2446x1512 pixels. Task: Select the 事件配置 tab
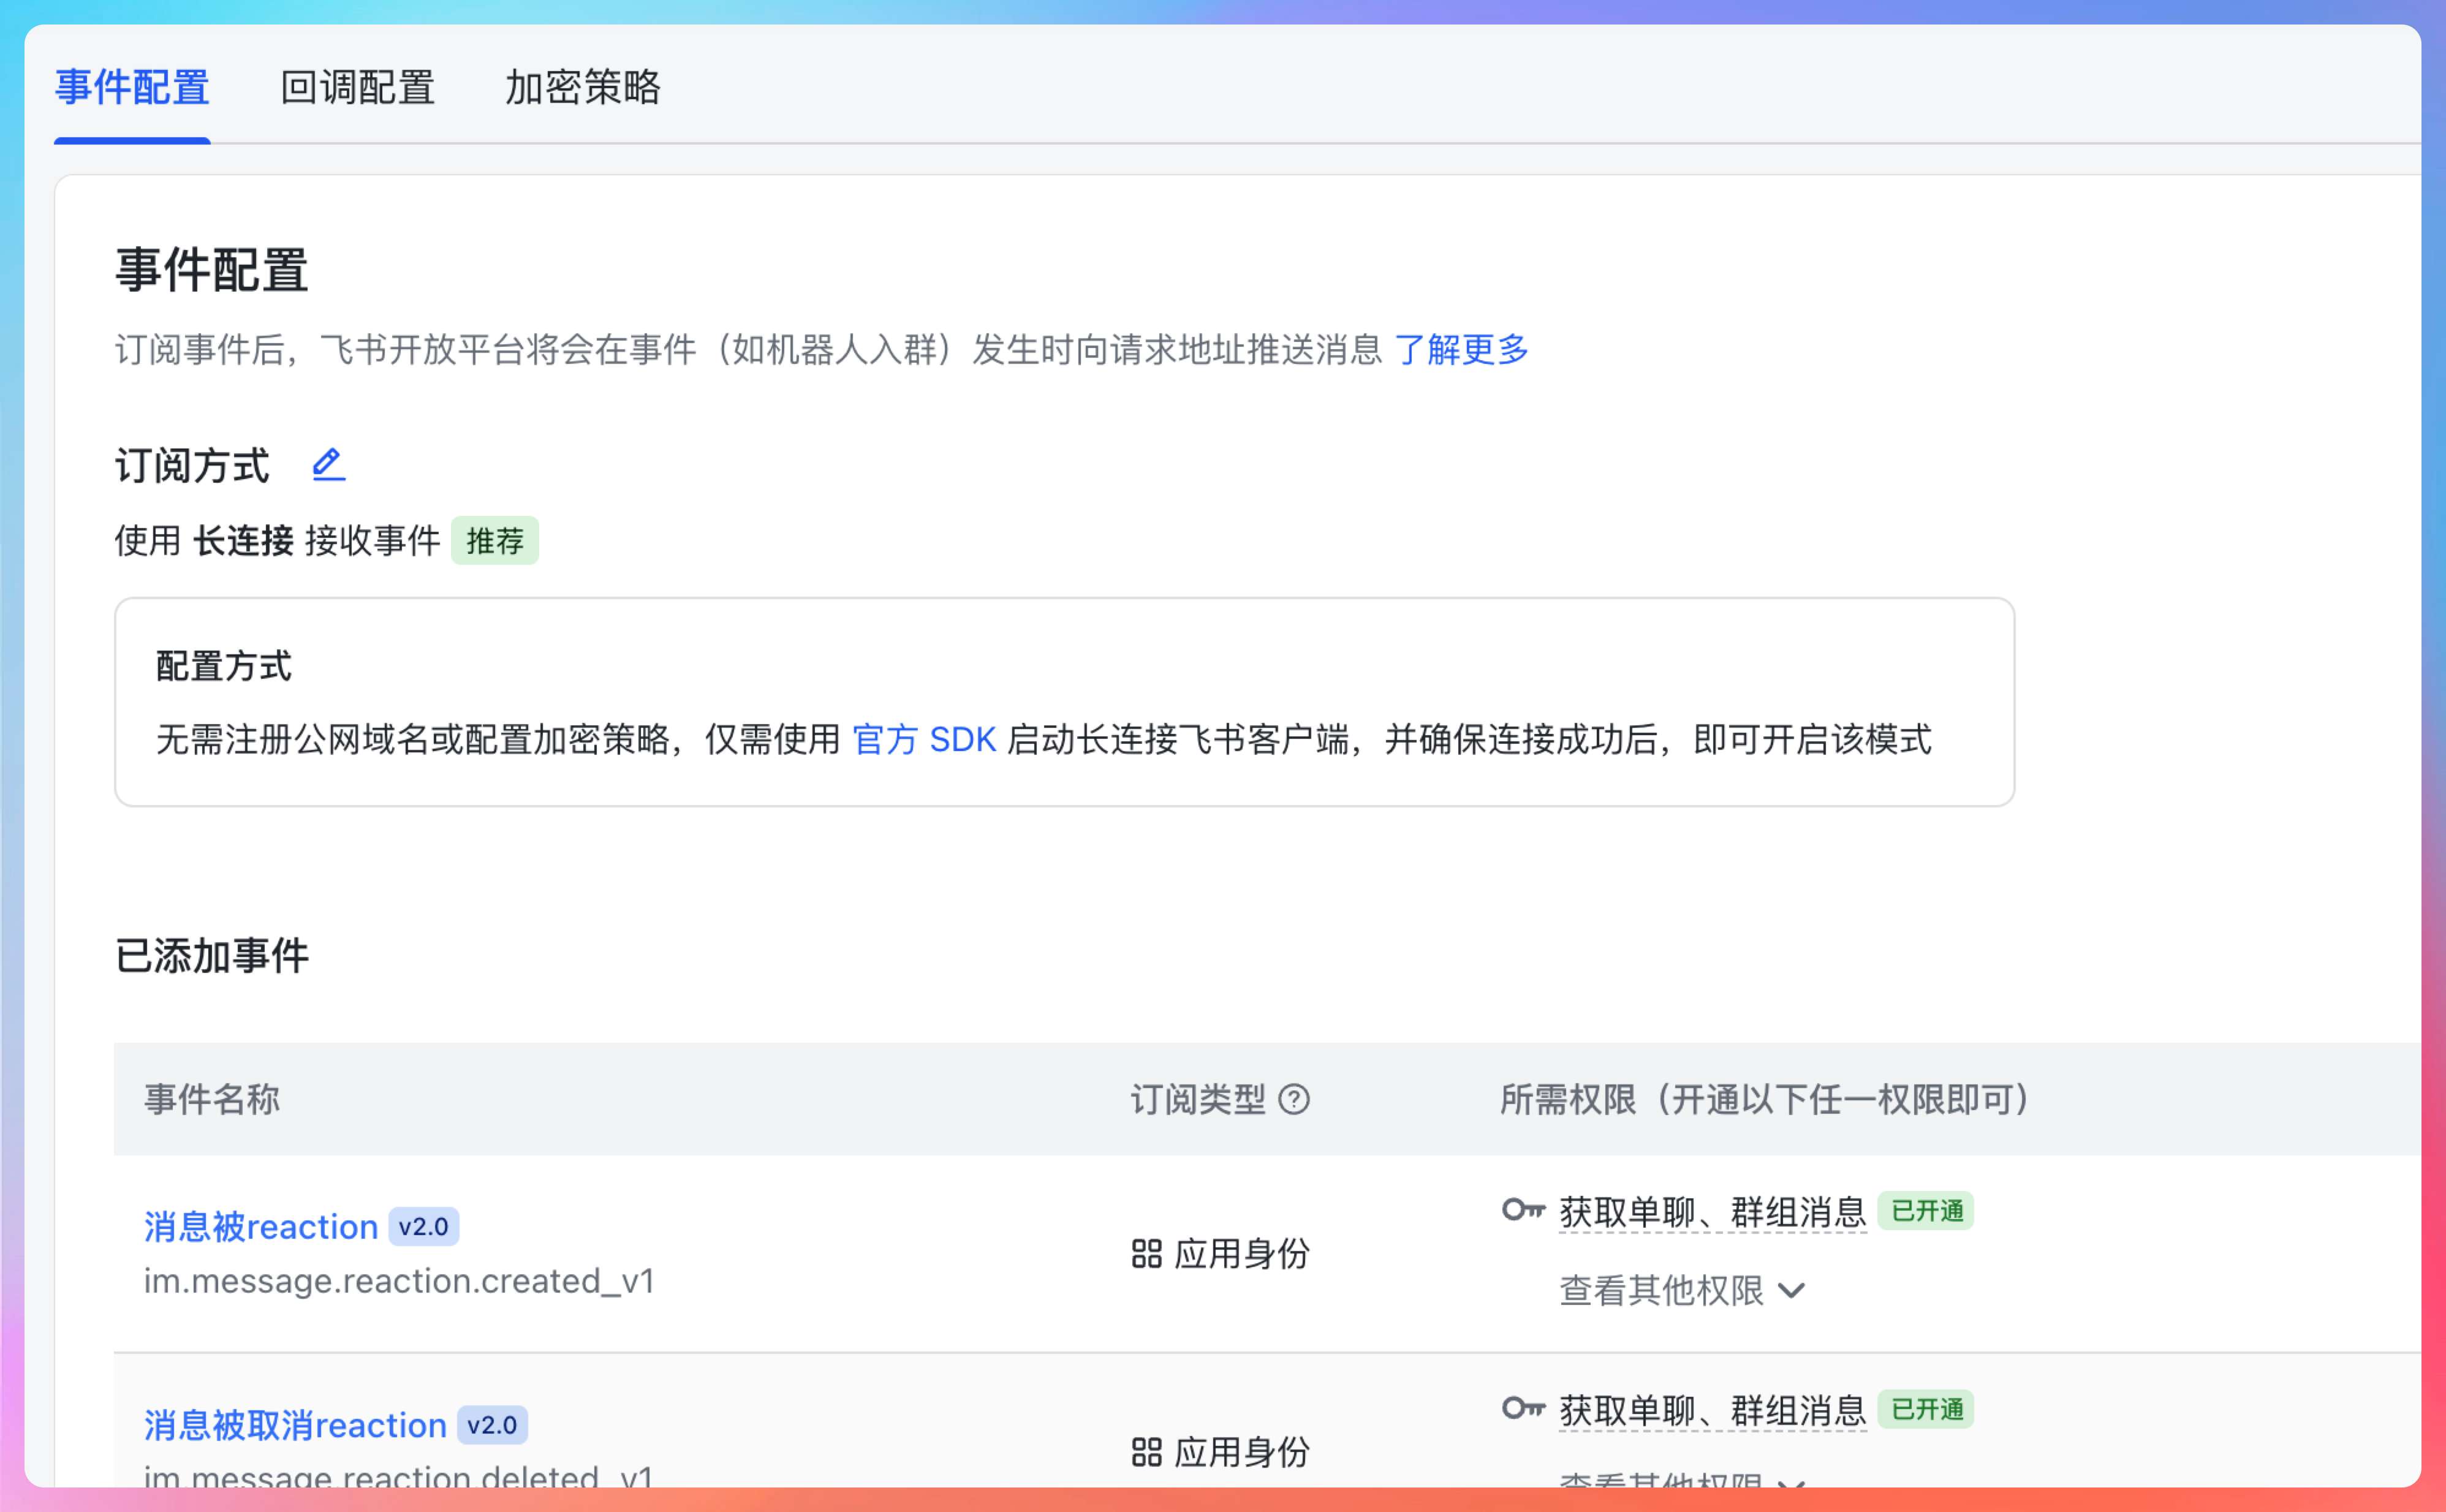[132, 88]
